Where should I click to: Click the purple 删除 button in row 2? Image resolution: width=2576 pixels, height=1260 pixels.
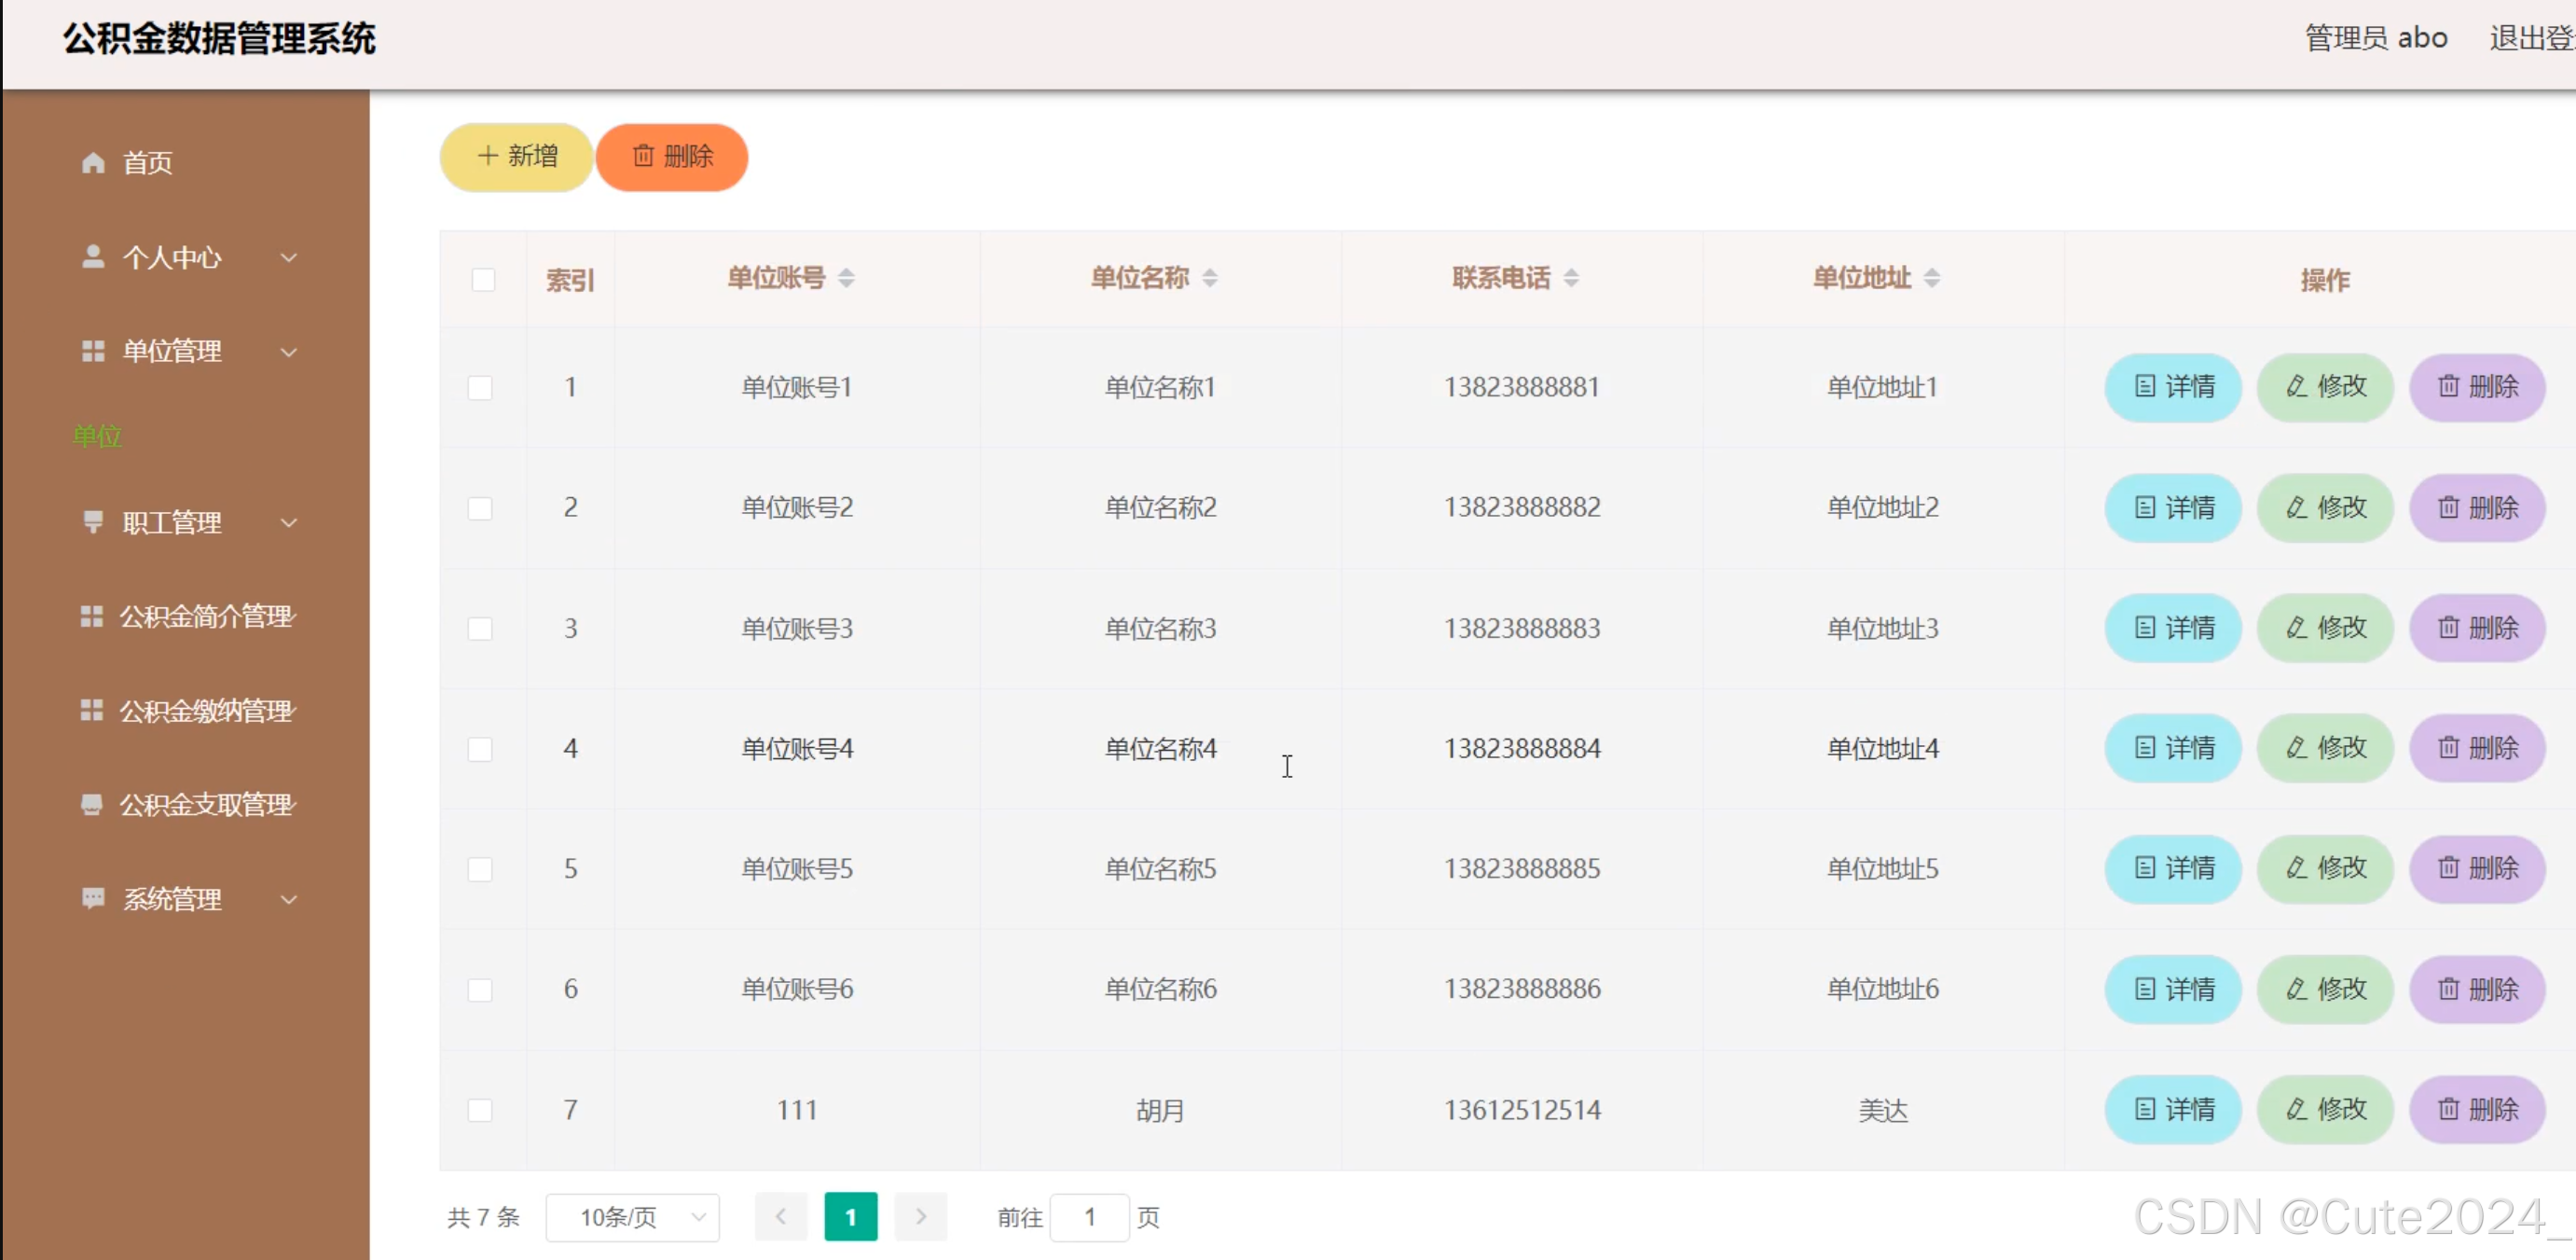[x=2477, y=507]
